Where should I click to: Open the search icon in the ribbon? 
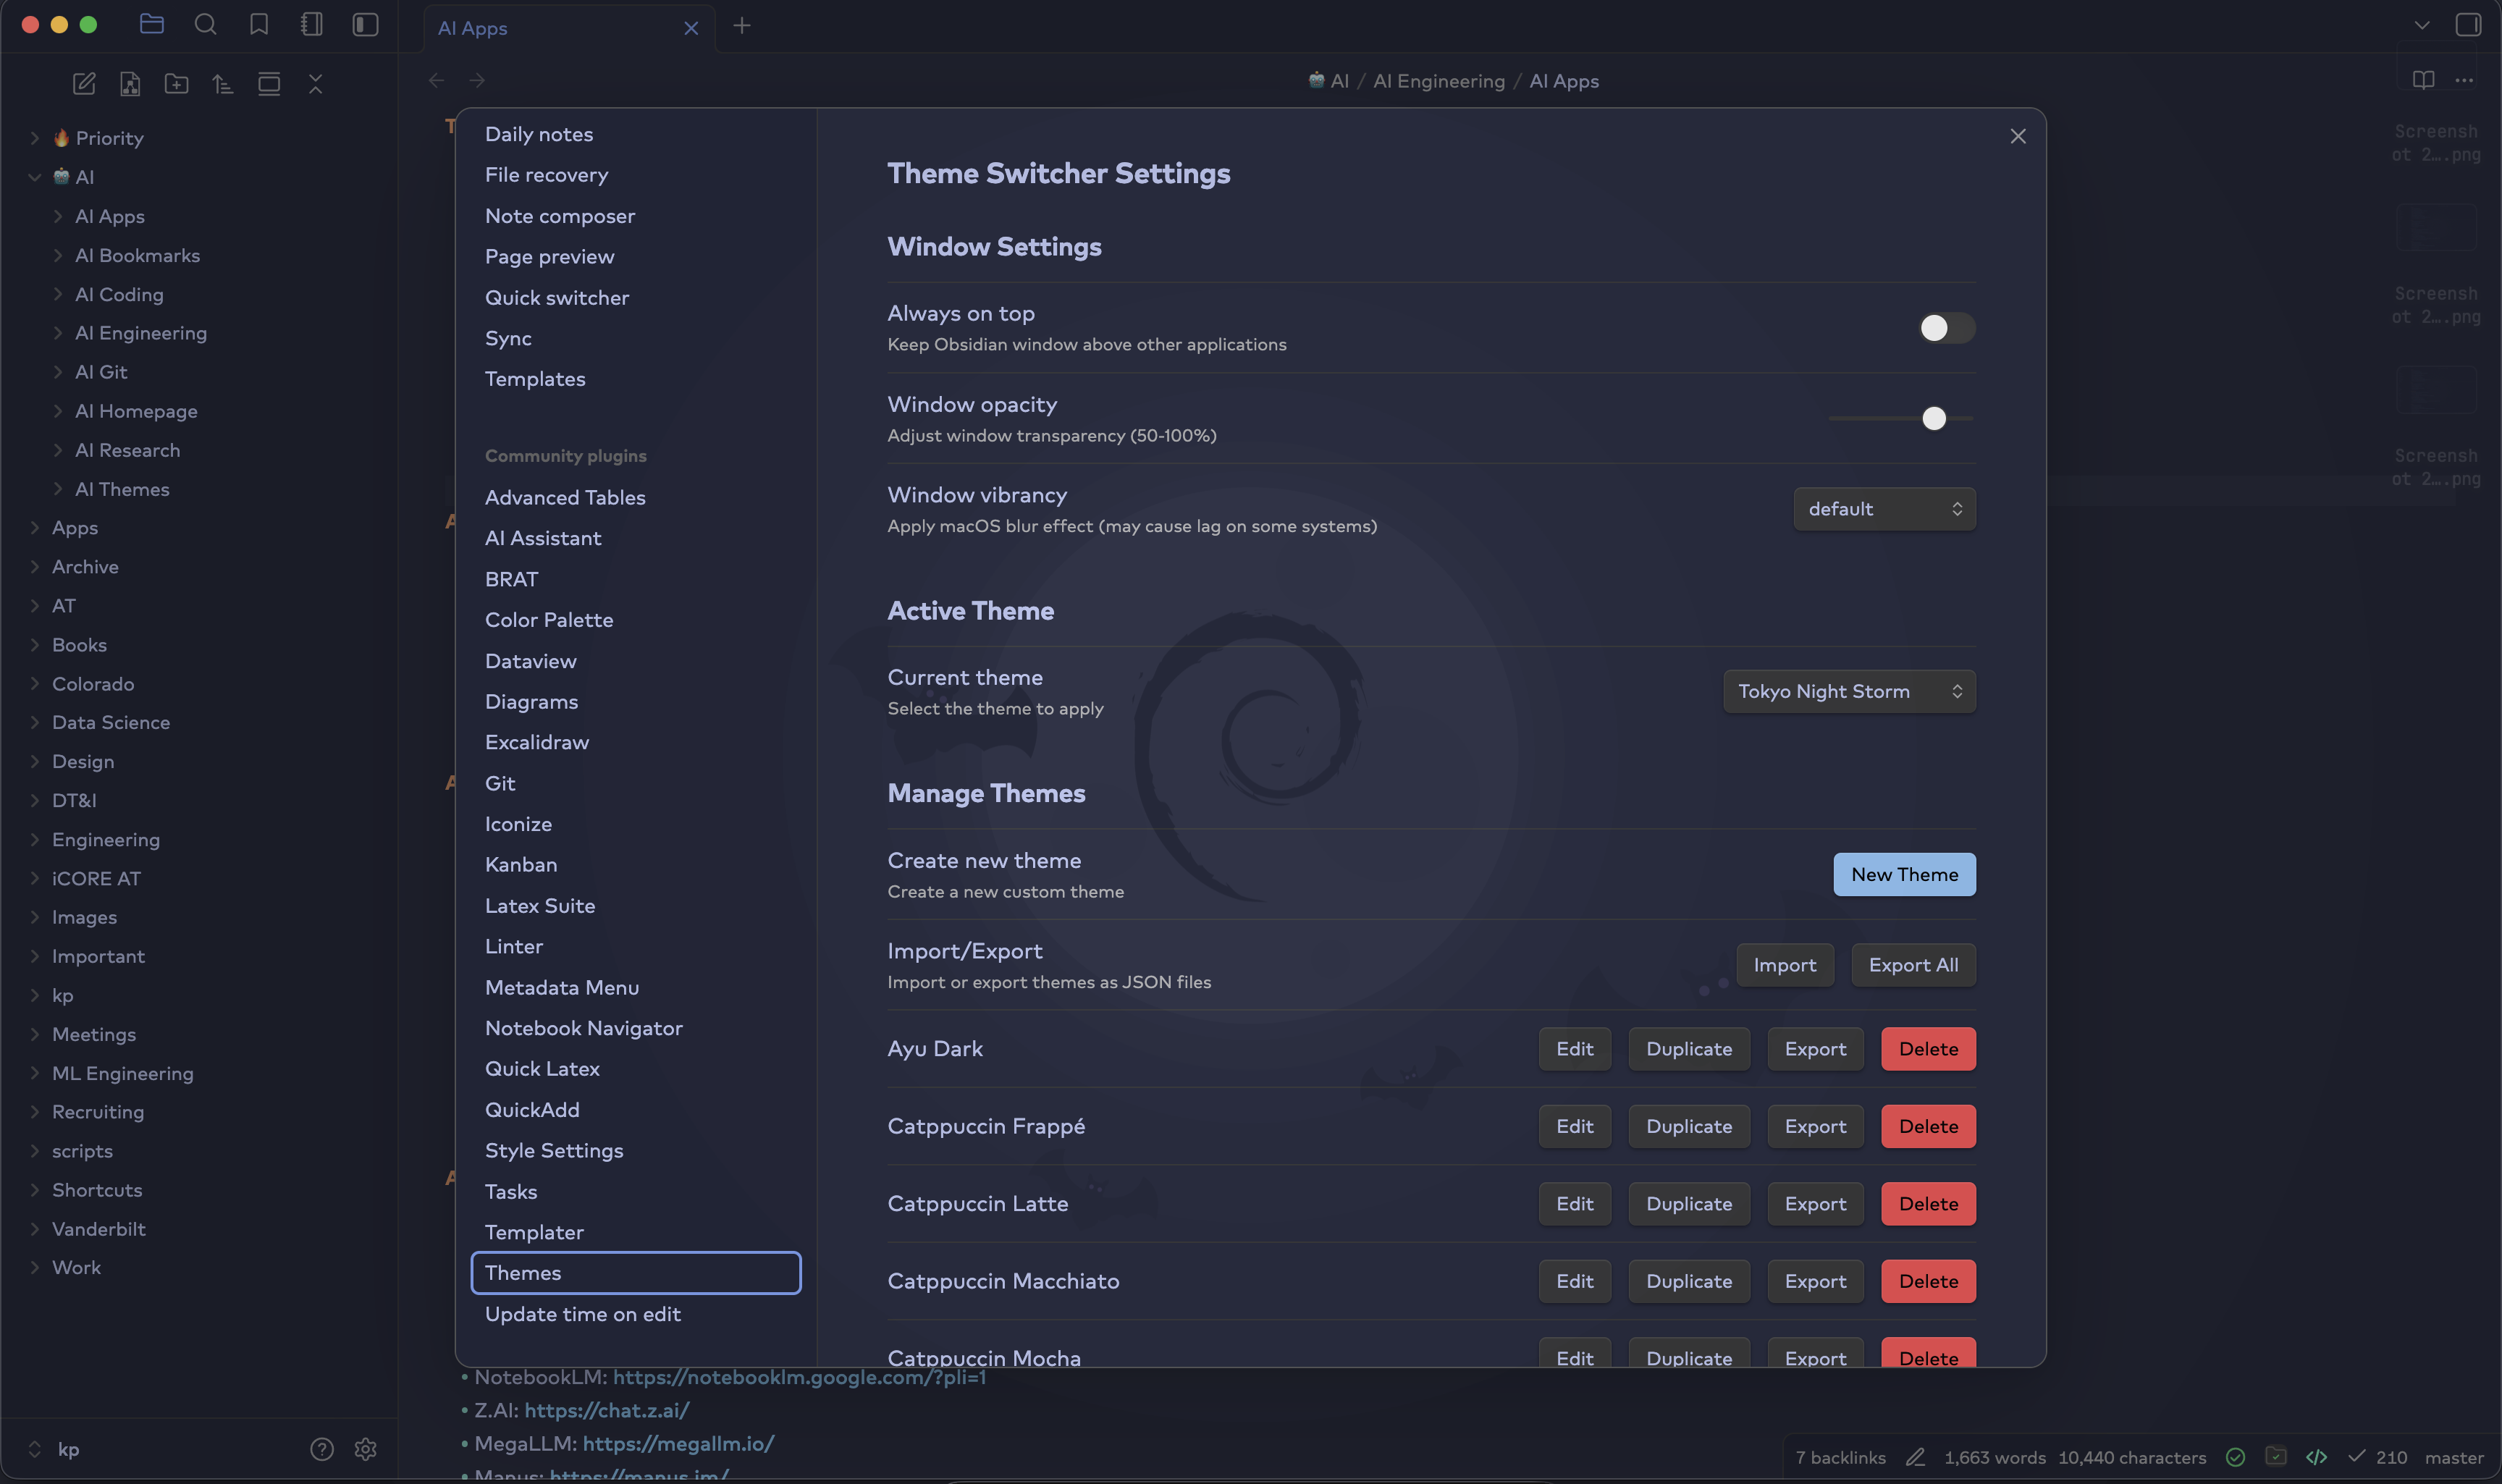pyautogui.click(x=205, y=25)
